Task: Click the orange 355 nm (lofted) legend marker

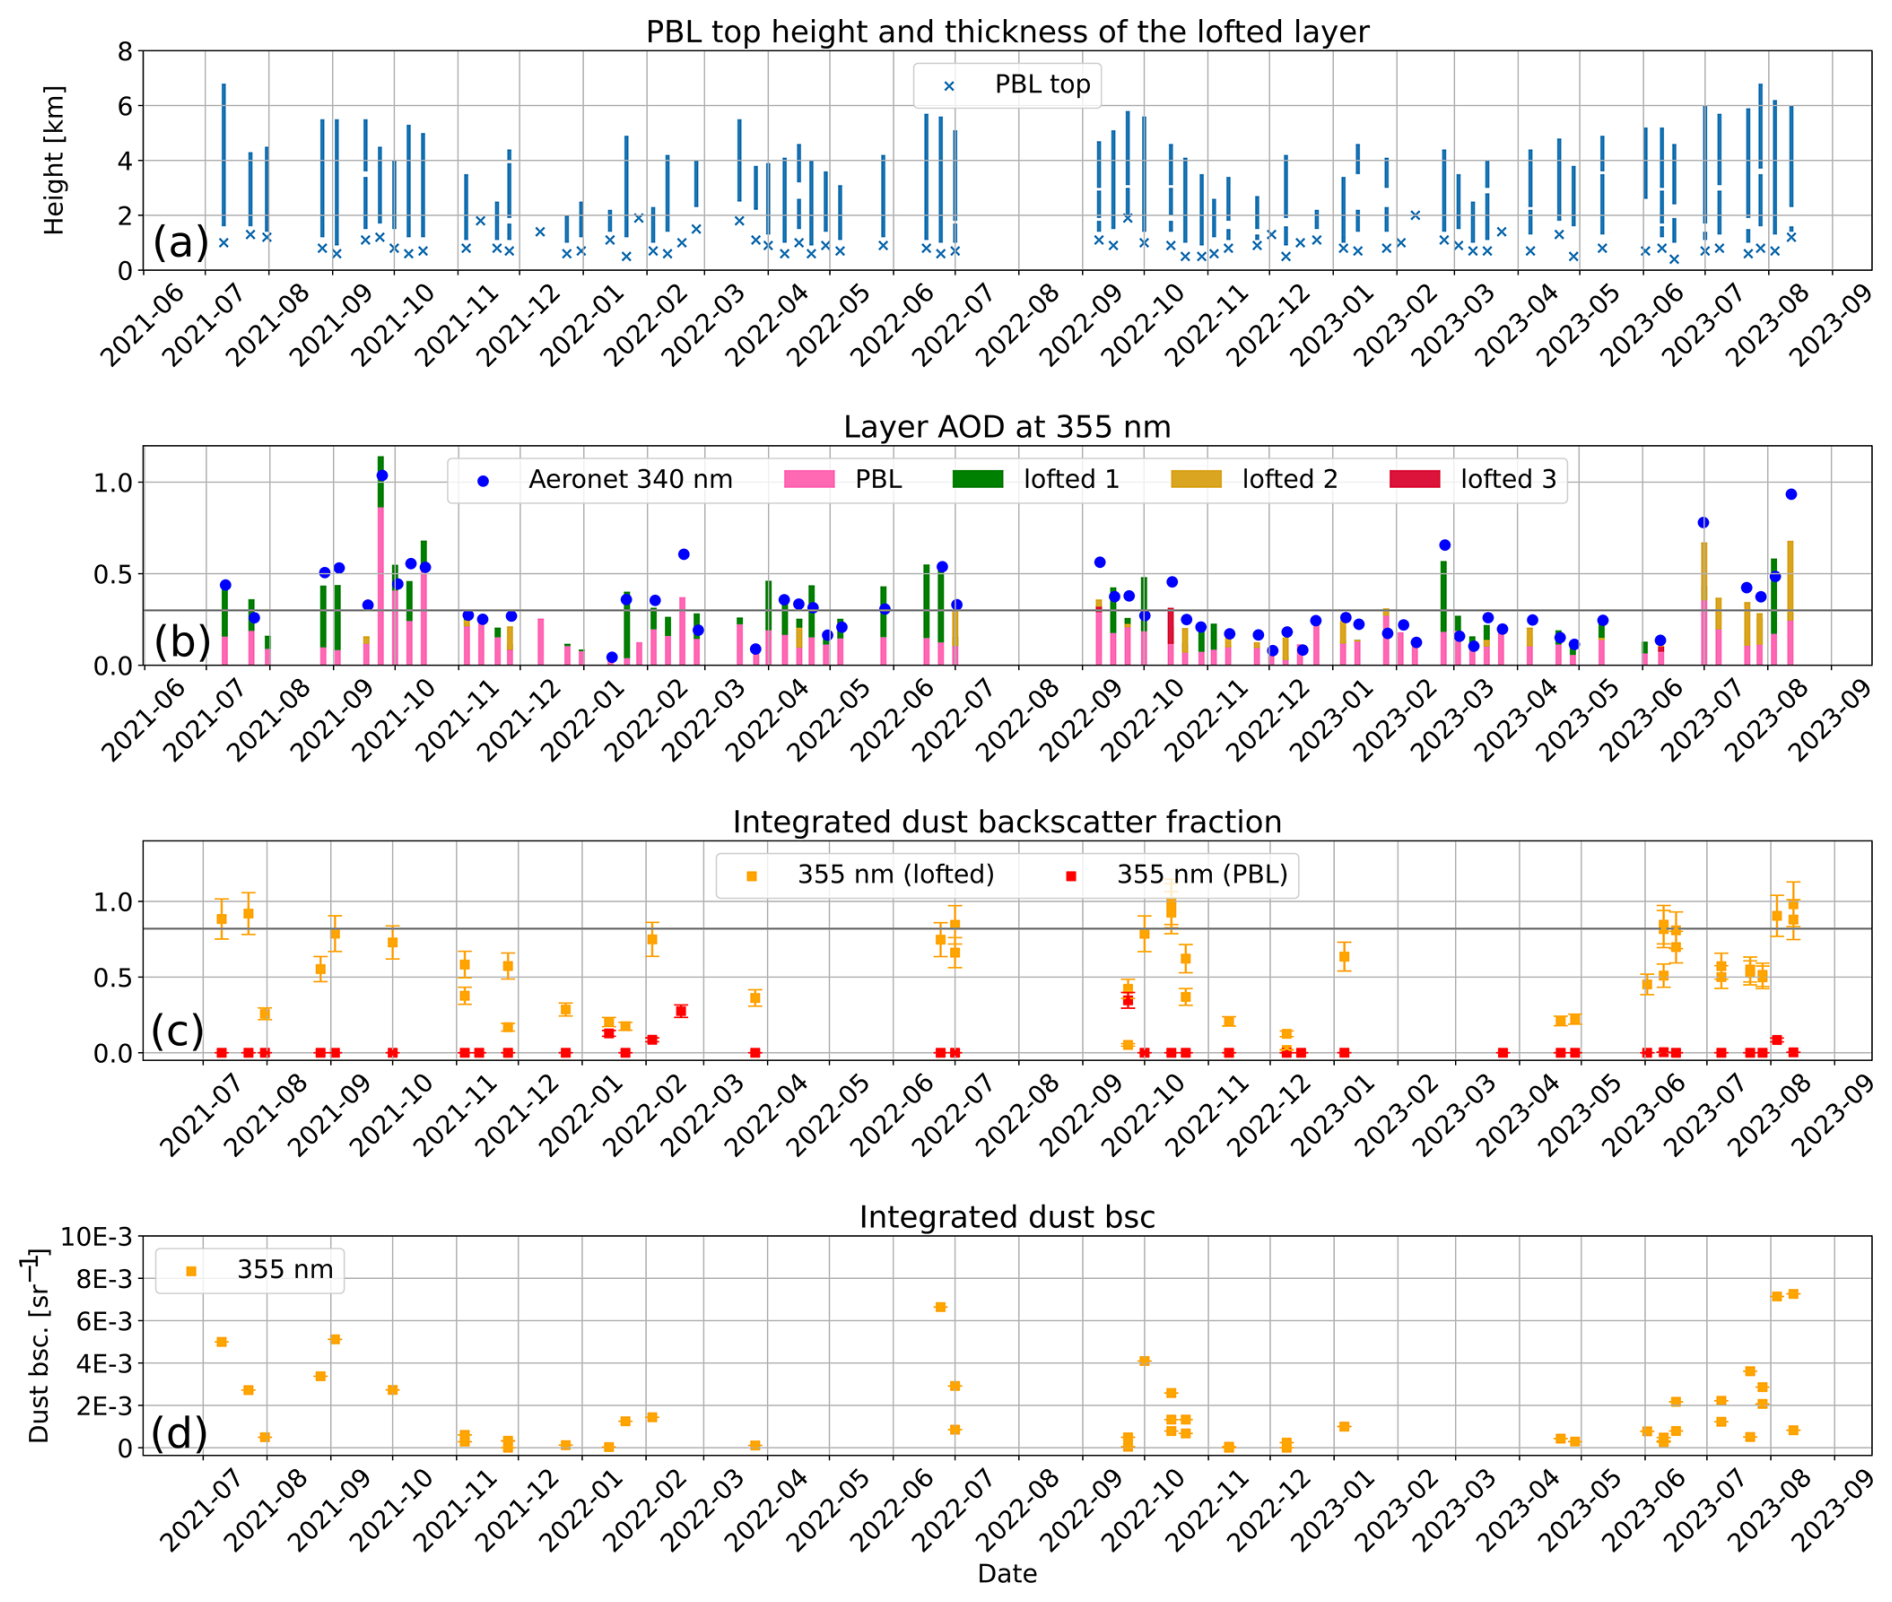Action: tap(752, 876)
